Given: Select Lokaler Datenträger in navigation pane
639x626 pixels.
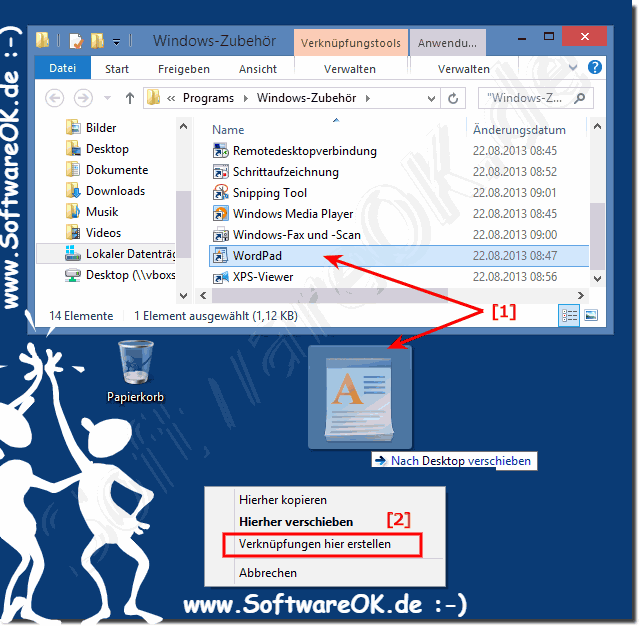Looking at the screenshot, I should (x=107, y=254).
